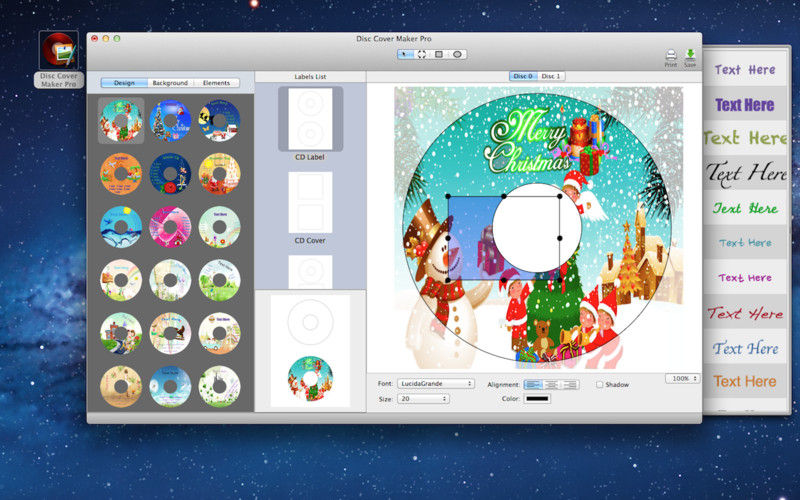Choose the blue ocean wave disc design
Viewport: 800px width, 500px height.
pyautogui.click(x=121, y=227)
